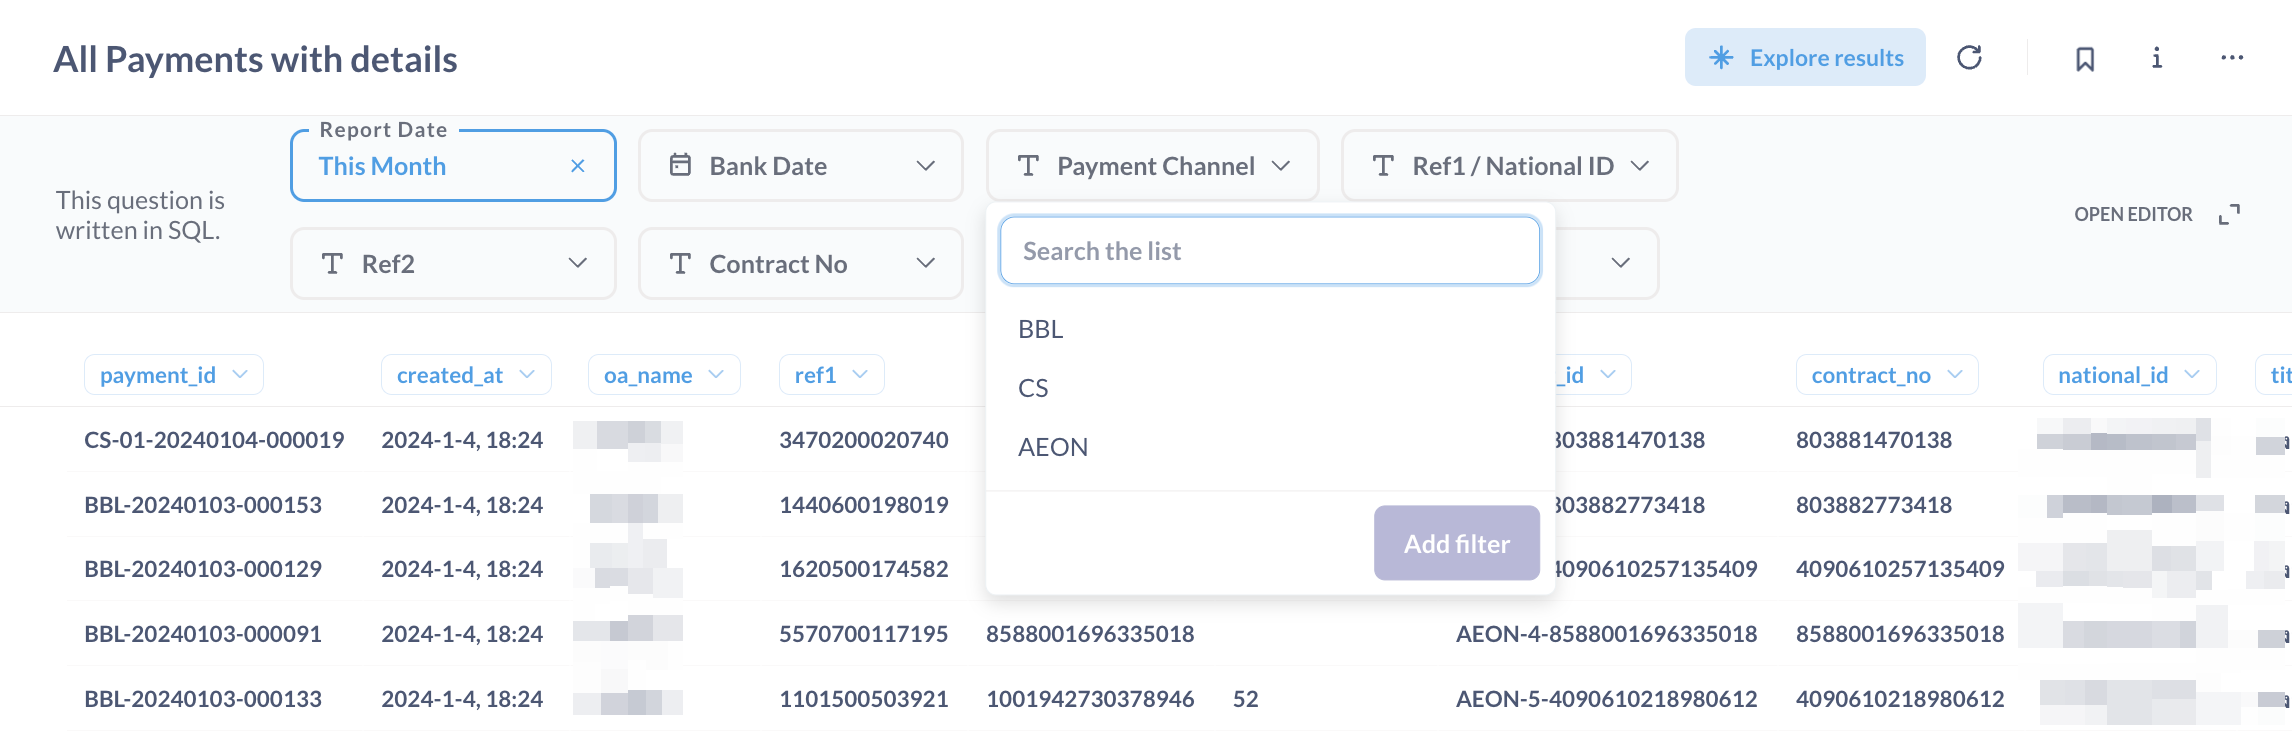Screen dimensions: 2292x734
Task: Open question info via the i icon
Action: click(2157, 58)
